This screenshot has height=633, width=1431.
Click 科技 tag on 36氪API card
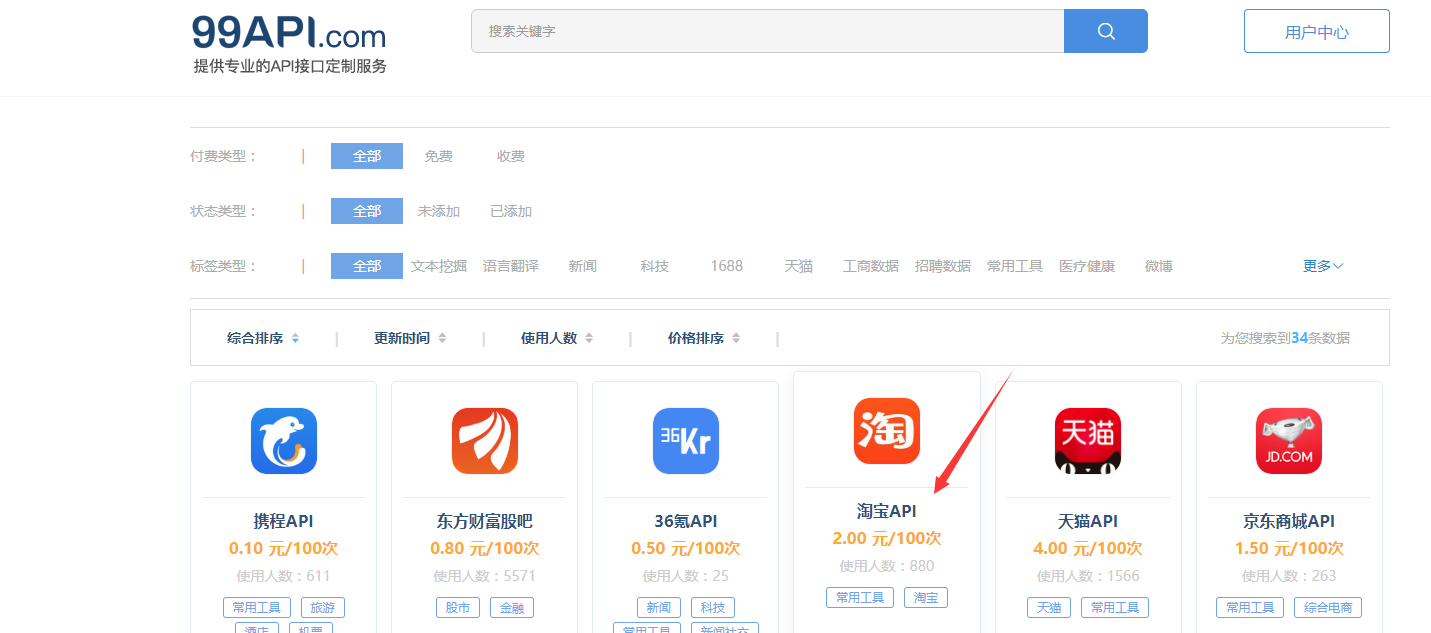point(713,607)
